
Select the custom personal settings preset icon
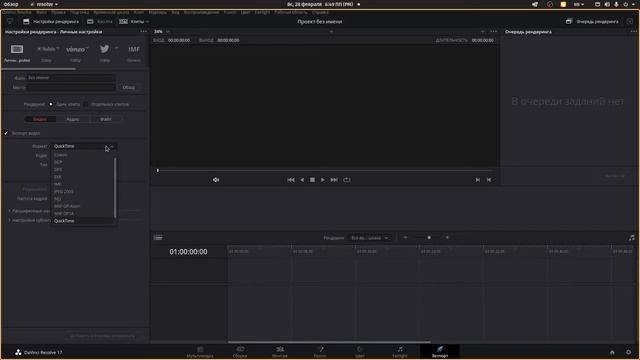[17, 49]
